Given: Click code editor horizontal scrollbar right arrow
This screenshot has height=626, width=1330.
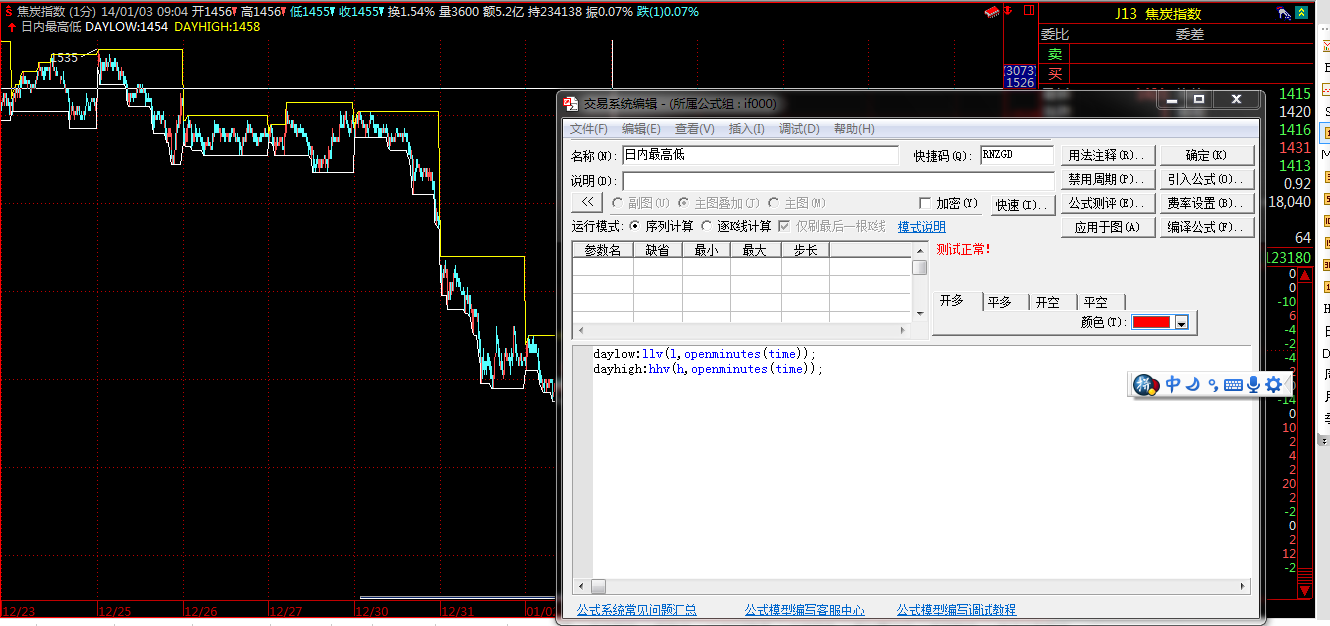Looking at the screenshot, I should pyautogui.click(x=1244, y=586).
